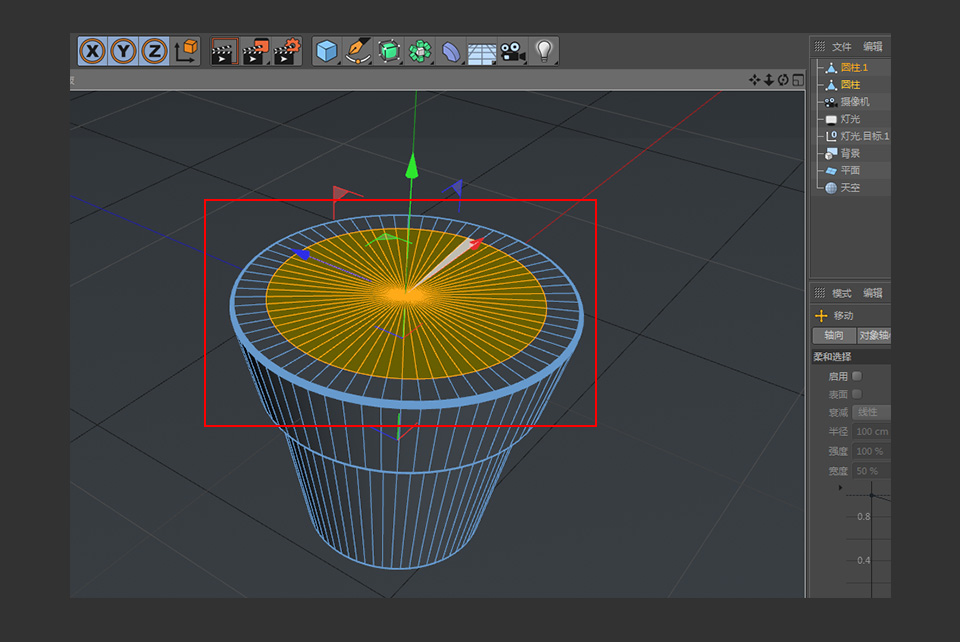This screenshot has height=642, width=960.
Task: Open the 衰减 falloff dropdown showing 线性
Action: 870,412
